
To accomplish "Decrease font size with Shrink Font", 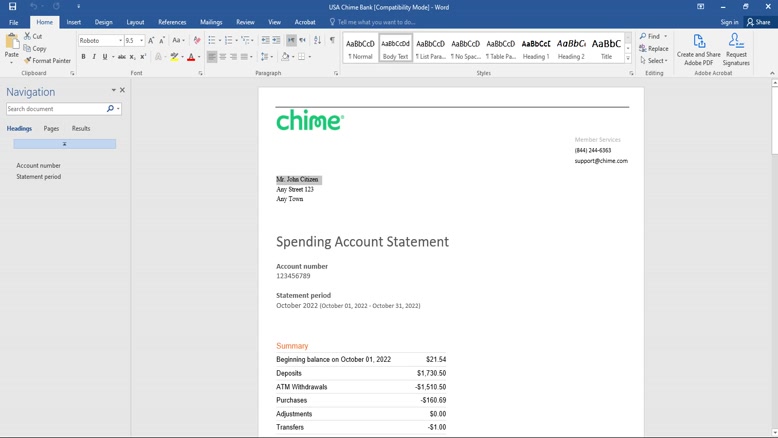I will tap(162, 41).
